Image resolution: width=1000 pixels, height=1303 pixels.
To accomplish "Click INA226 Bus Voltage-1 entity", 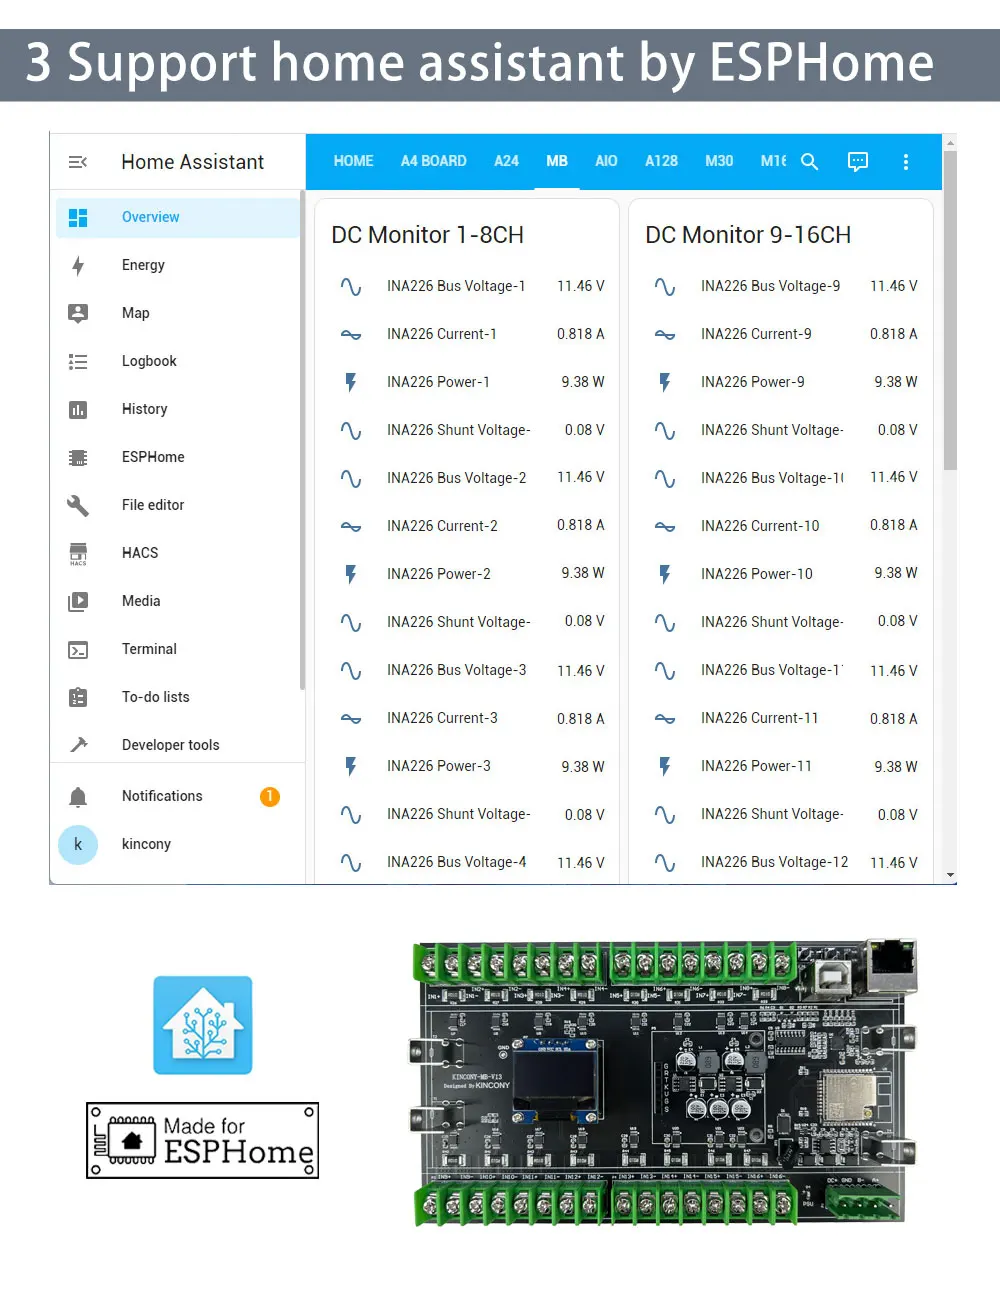I will (456, 286).
